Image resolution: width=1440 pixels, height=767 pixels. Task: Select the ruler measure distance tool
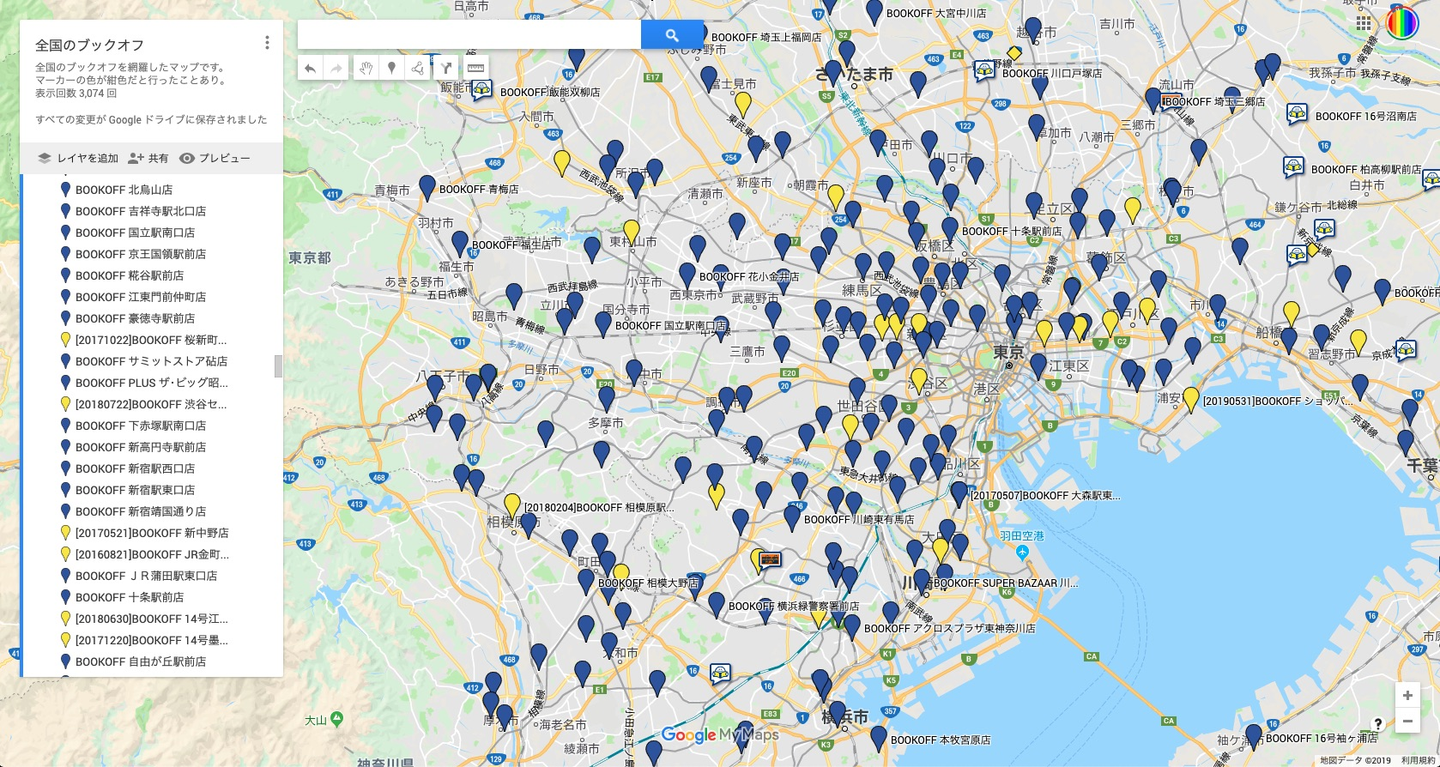tap(476, 68)
